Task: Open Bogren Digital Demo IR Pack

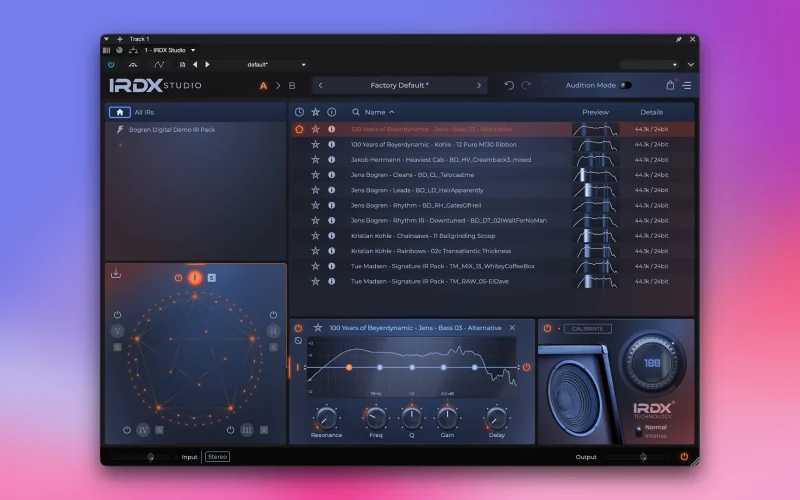Action: point(172,130)
